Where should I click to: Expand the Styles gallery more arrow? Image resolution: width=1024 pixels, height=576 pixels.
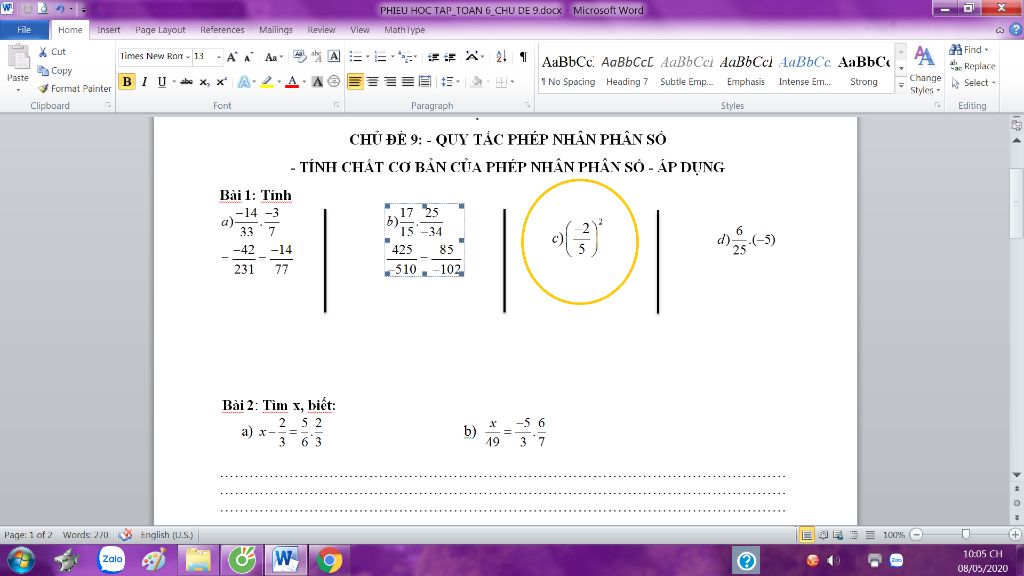[901, 85]
